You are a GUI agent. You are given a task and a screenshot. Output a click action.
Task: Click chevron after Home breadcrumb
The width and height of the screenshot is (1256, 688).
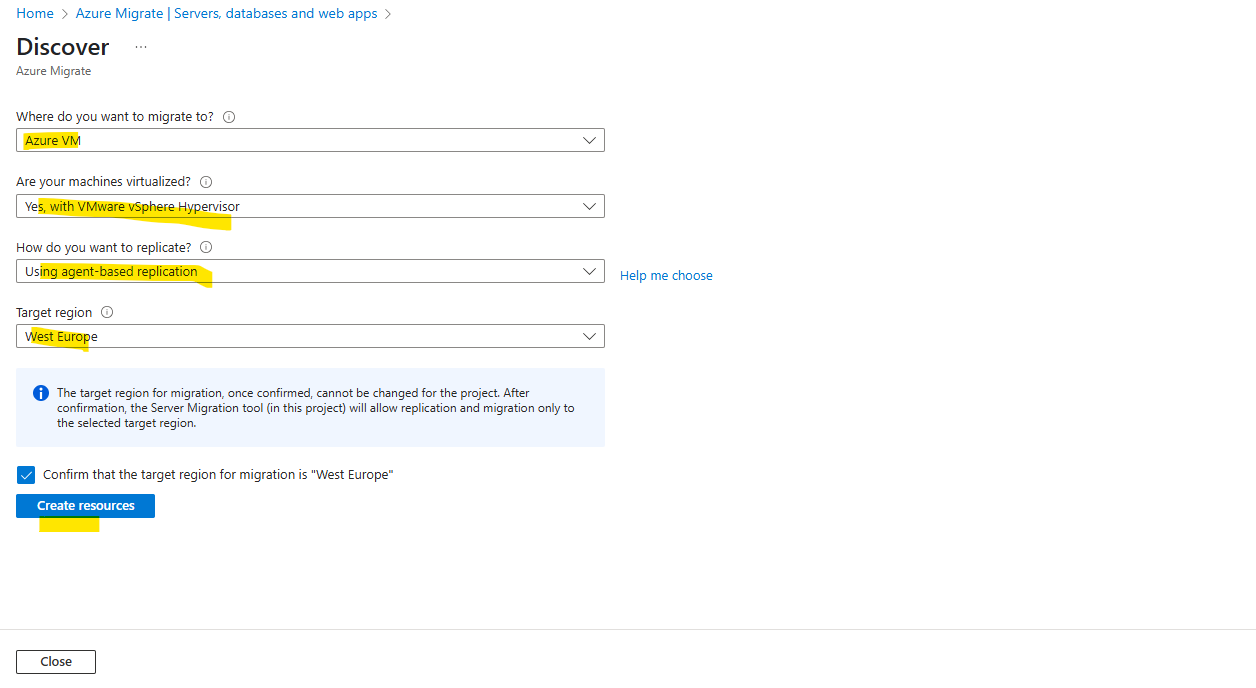[65, 14]
